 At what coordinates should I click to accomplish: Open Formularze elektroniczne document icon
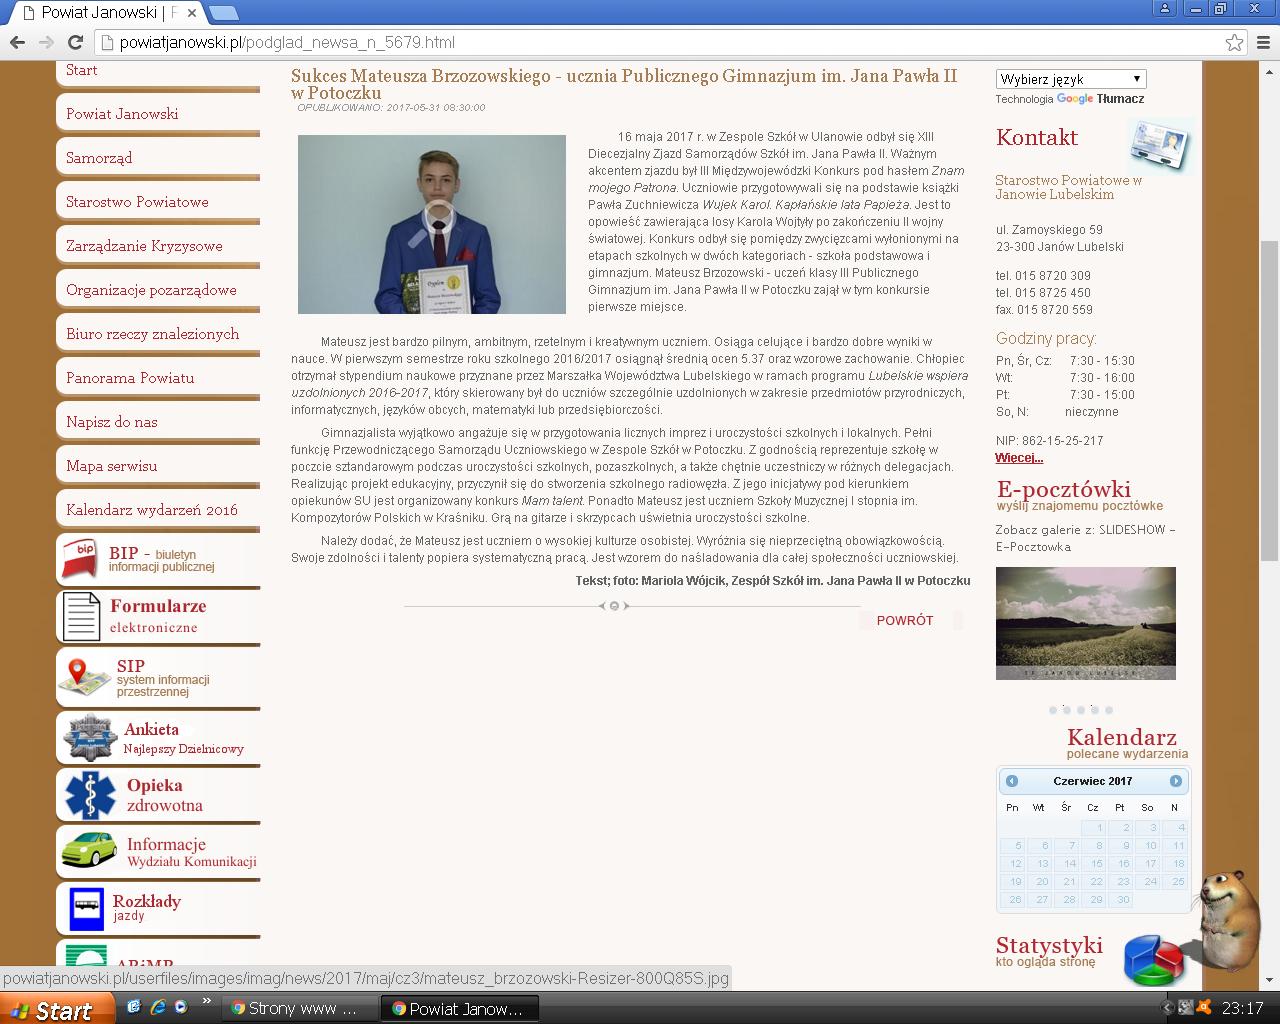click(81, 615)
